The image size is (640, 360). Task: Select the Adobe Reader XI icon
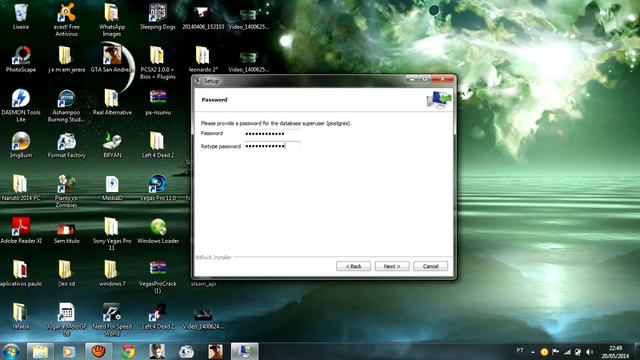20,231
